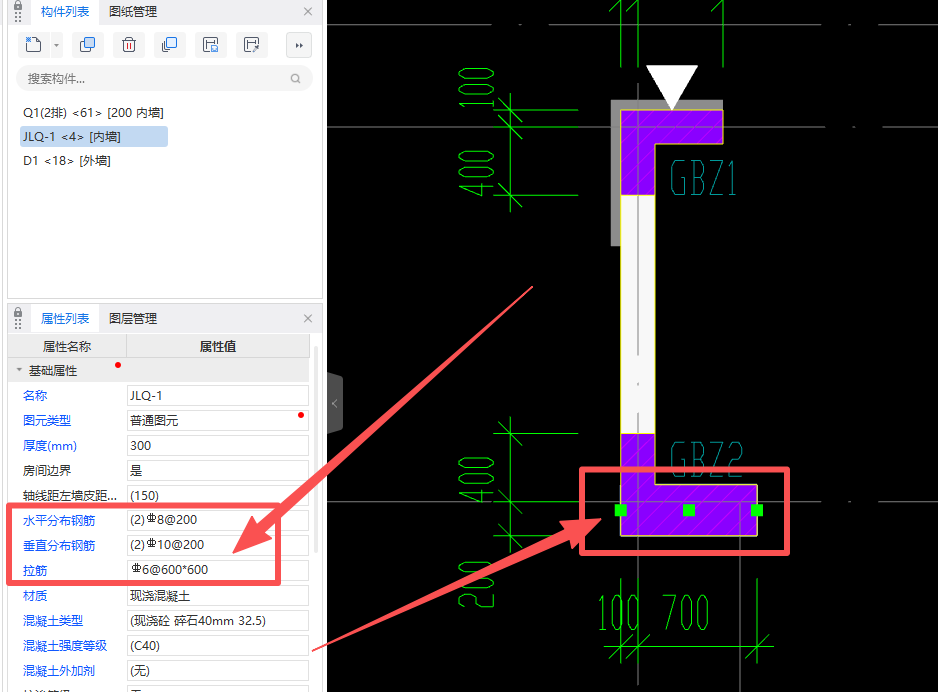Click the 拉筋 property label
Screen dimensions: 938x692
pyautogui.click(x=35, y=571)
